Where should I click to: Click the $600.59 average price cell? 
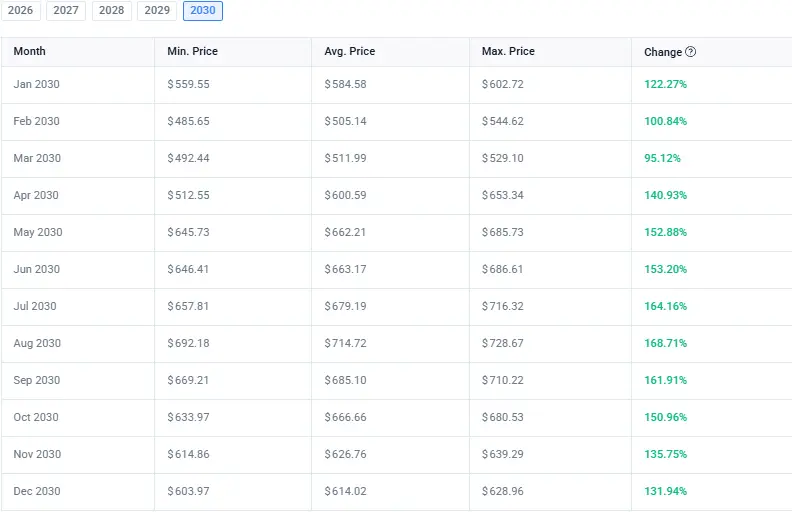[x=345, y=195]
